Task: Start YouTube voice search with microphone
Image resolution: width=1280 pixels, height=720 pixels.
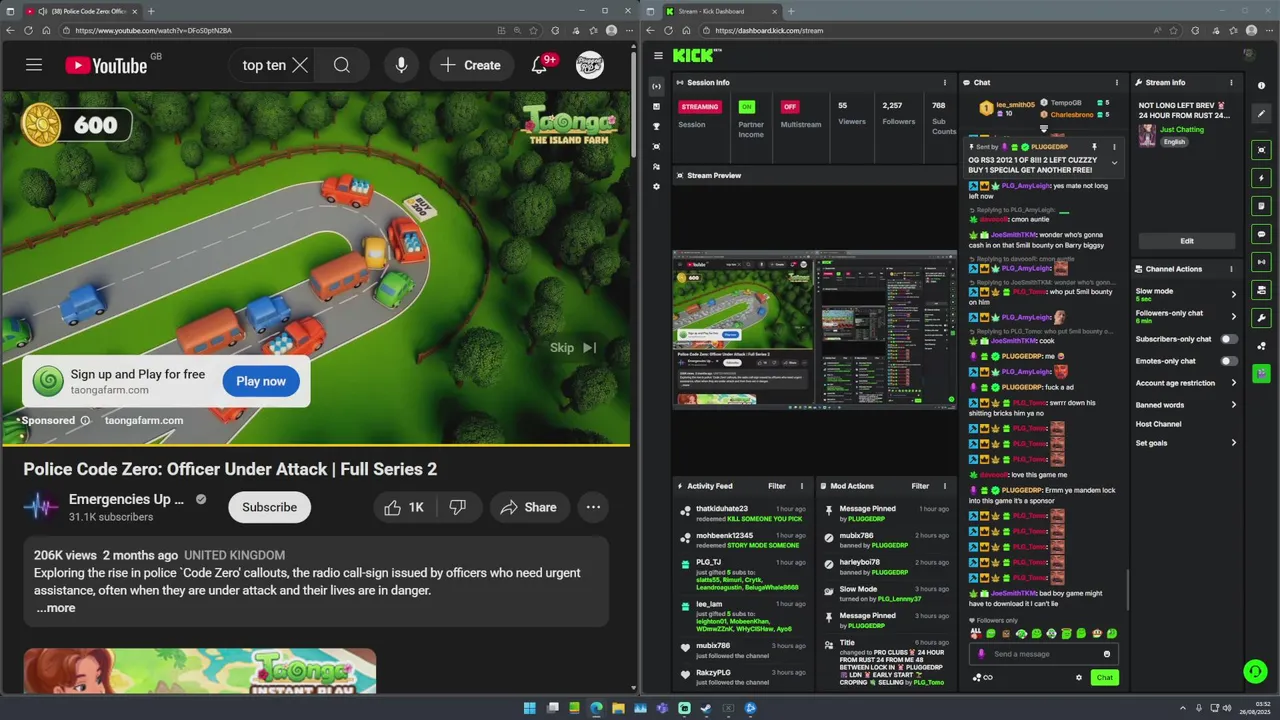Action: (401, 65)
